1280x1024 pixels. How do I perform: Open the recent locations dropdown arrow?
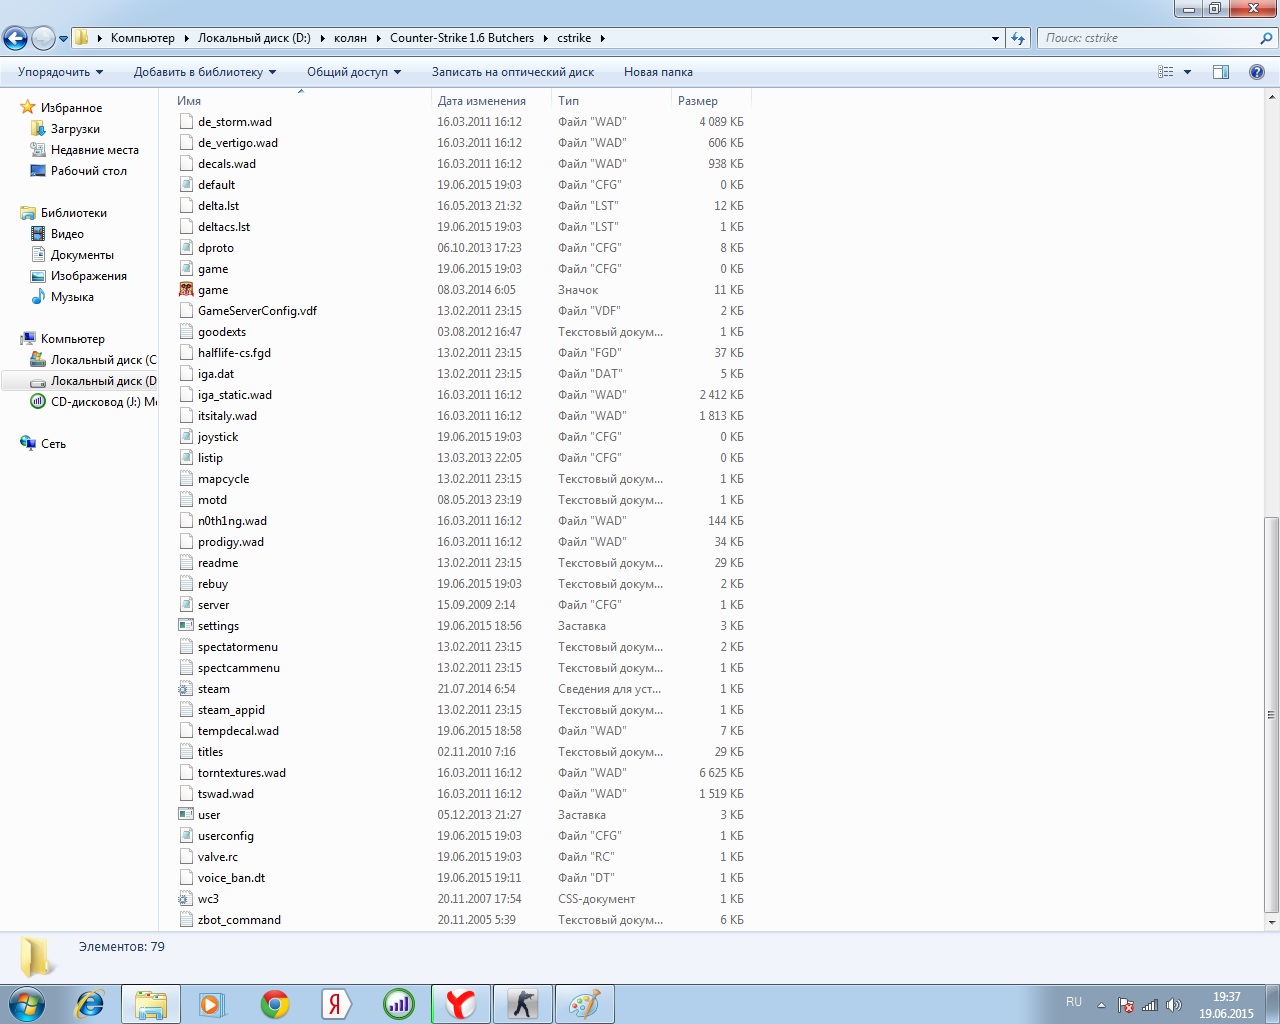(x=63, y=39)
